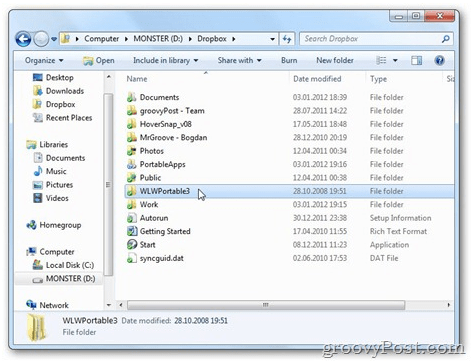Select the Work folder icon
Image resolution: width=471 pixels, height=361 pixels.
tap(132, 204)
